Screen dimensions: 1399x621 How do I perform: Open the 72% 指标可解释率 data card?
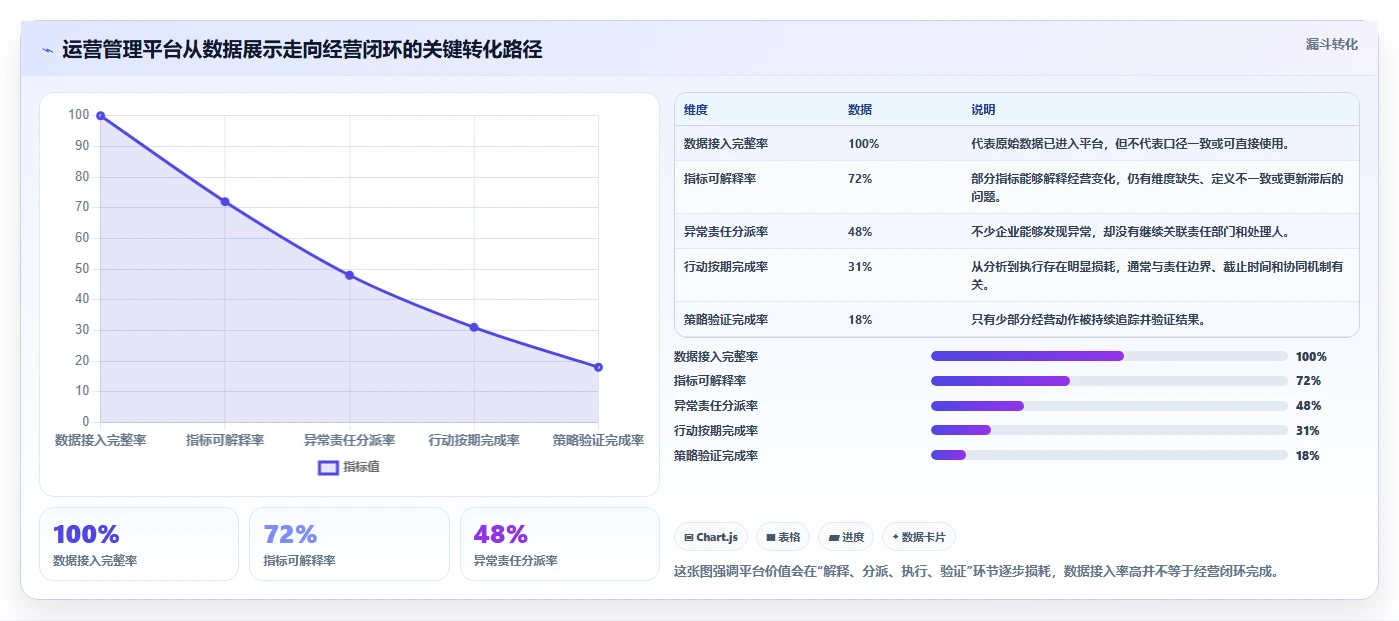349,544
